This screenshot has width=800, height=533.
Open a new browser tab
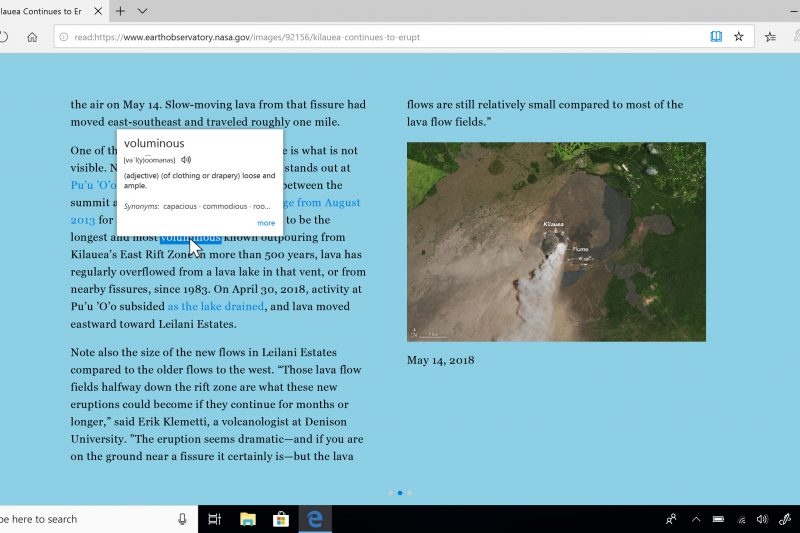[120, 11]
